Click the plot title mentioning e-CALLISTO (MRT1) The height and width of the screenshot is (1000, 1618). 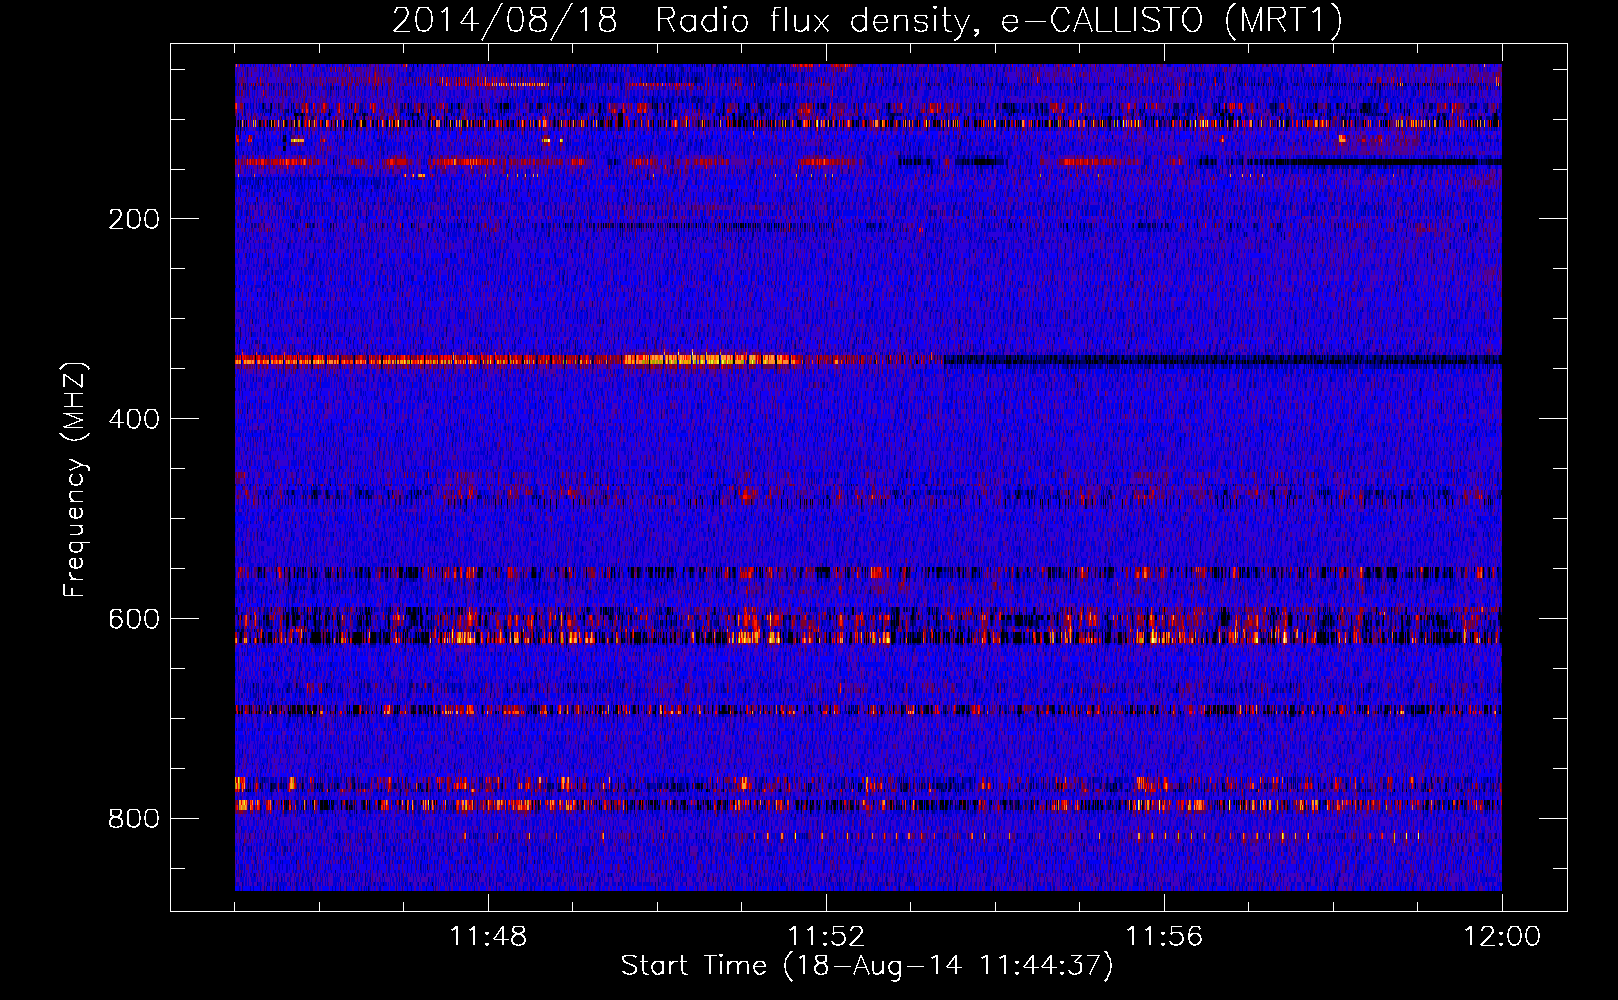[x=867, y=21]
